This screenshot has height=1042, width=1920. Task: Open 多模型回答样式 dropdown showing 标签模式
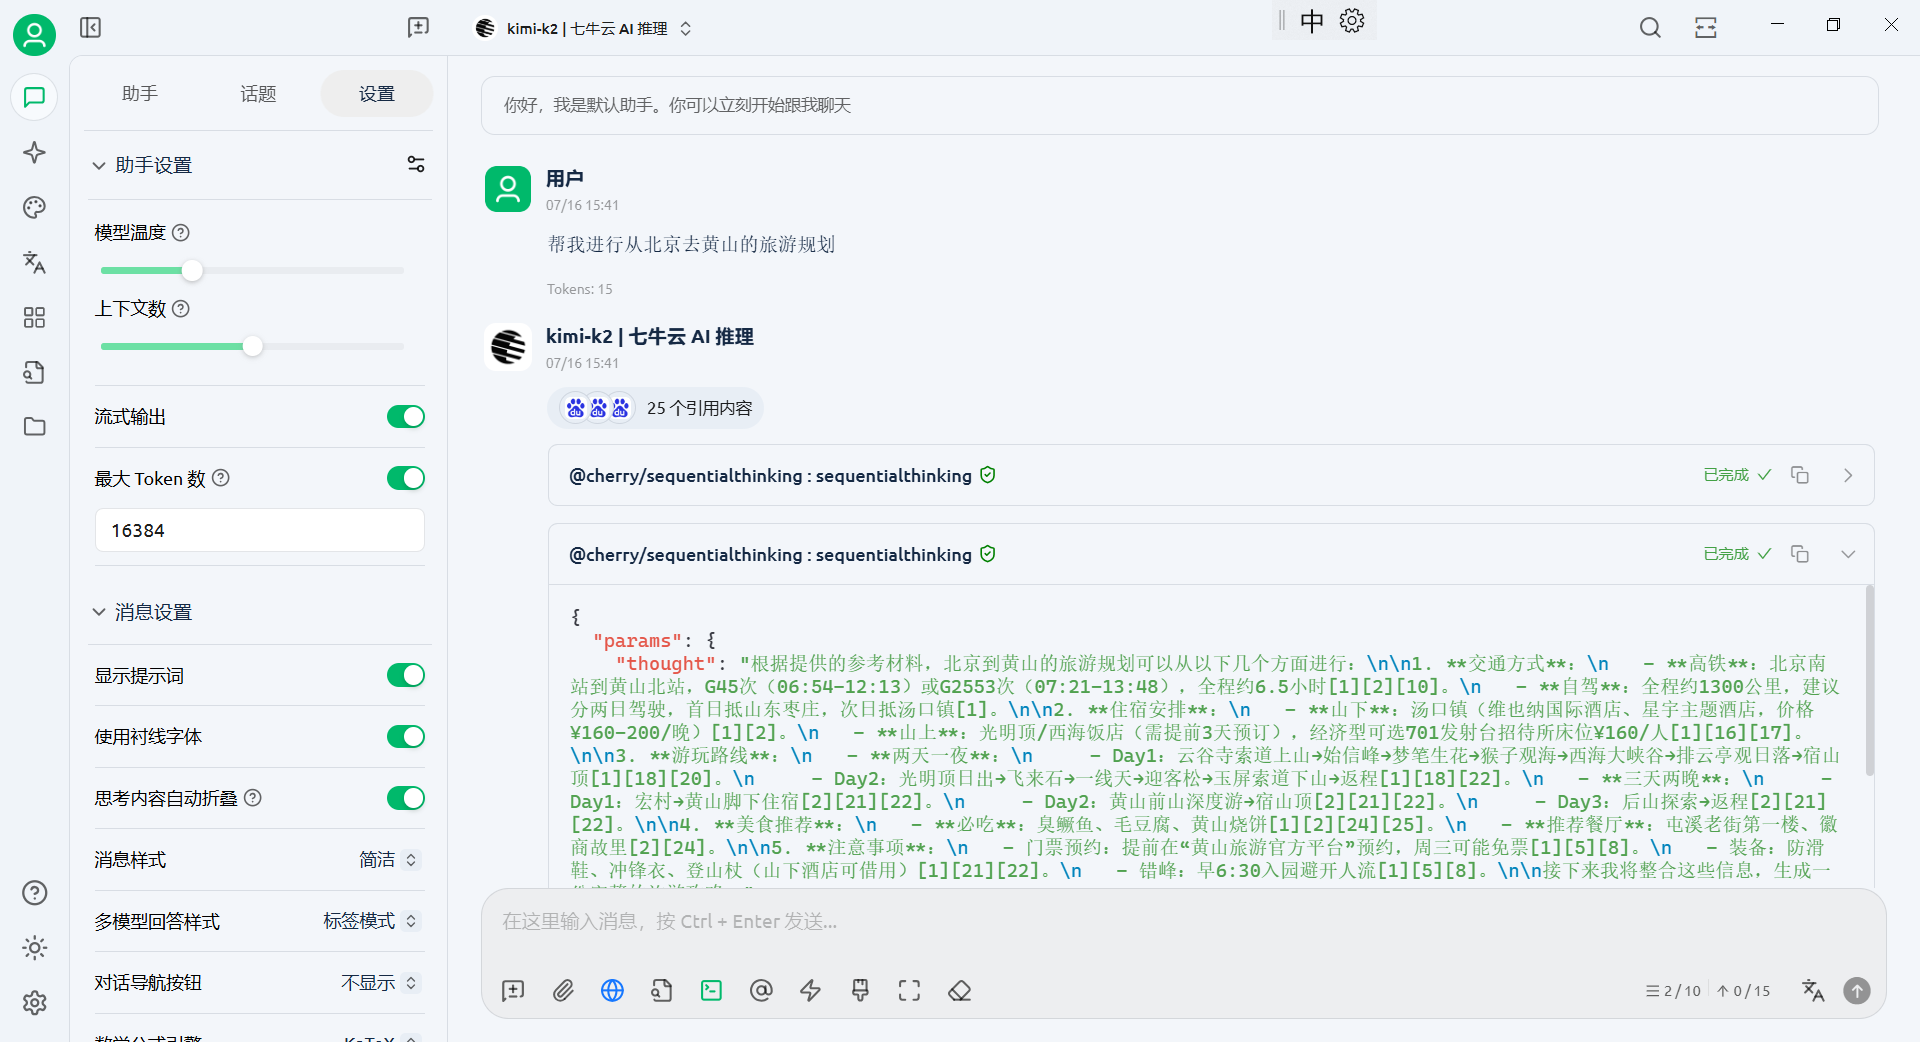[x=370, y=921]
